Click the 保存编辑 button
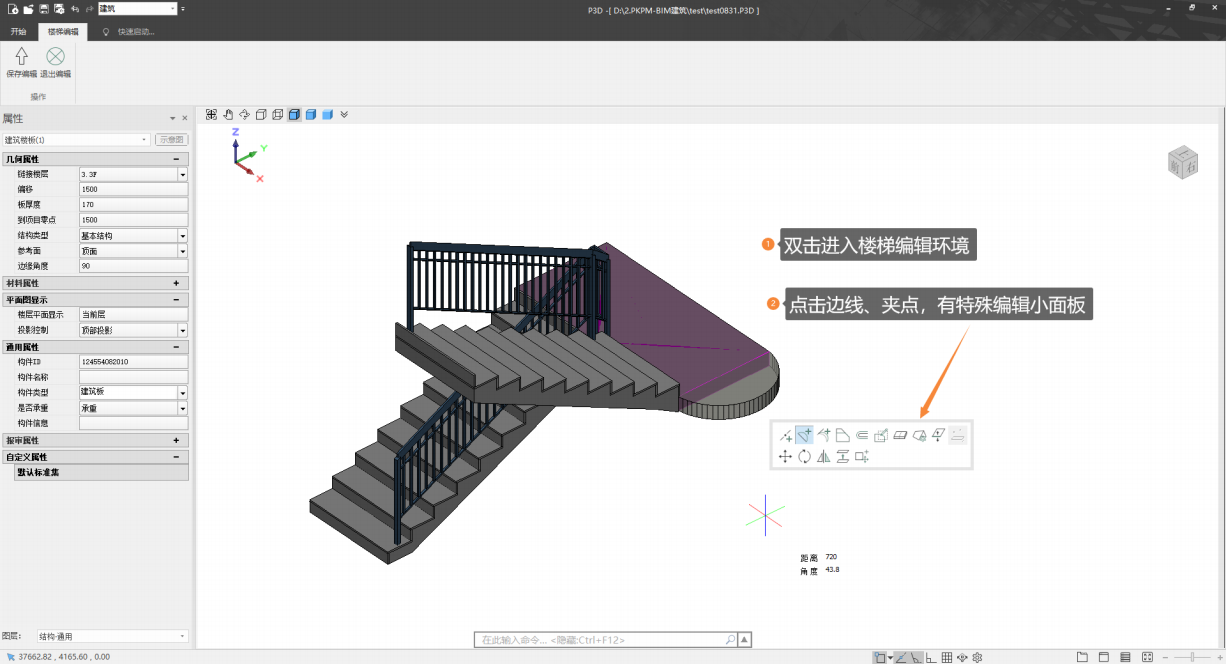1226x664 pixels. 21,62
